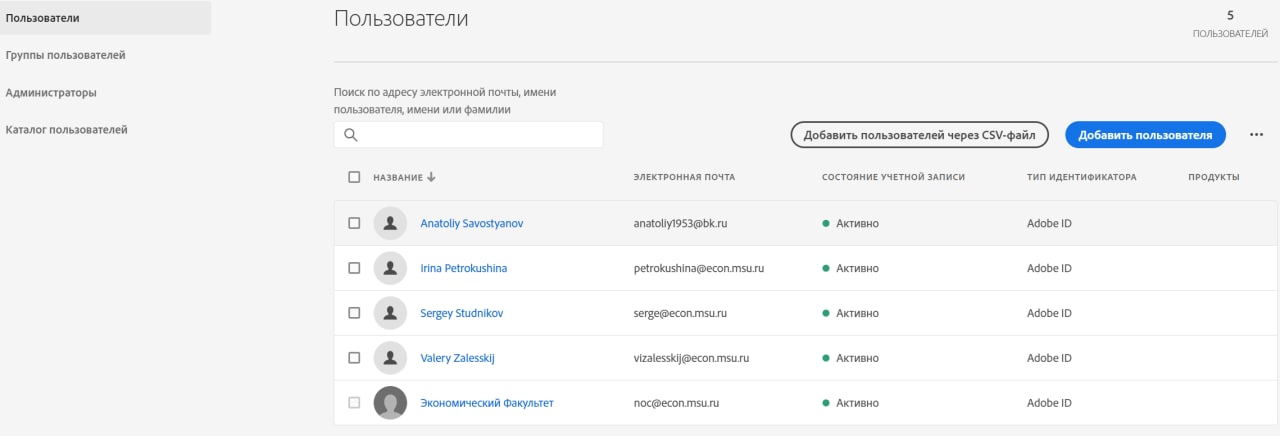Click Irina Petrokushina's avatar icon
This screenshot has width=1280, height=436.
coord(390,268)
